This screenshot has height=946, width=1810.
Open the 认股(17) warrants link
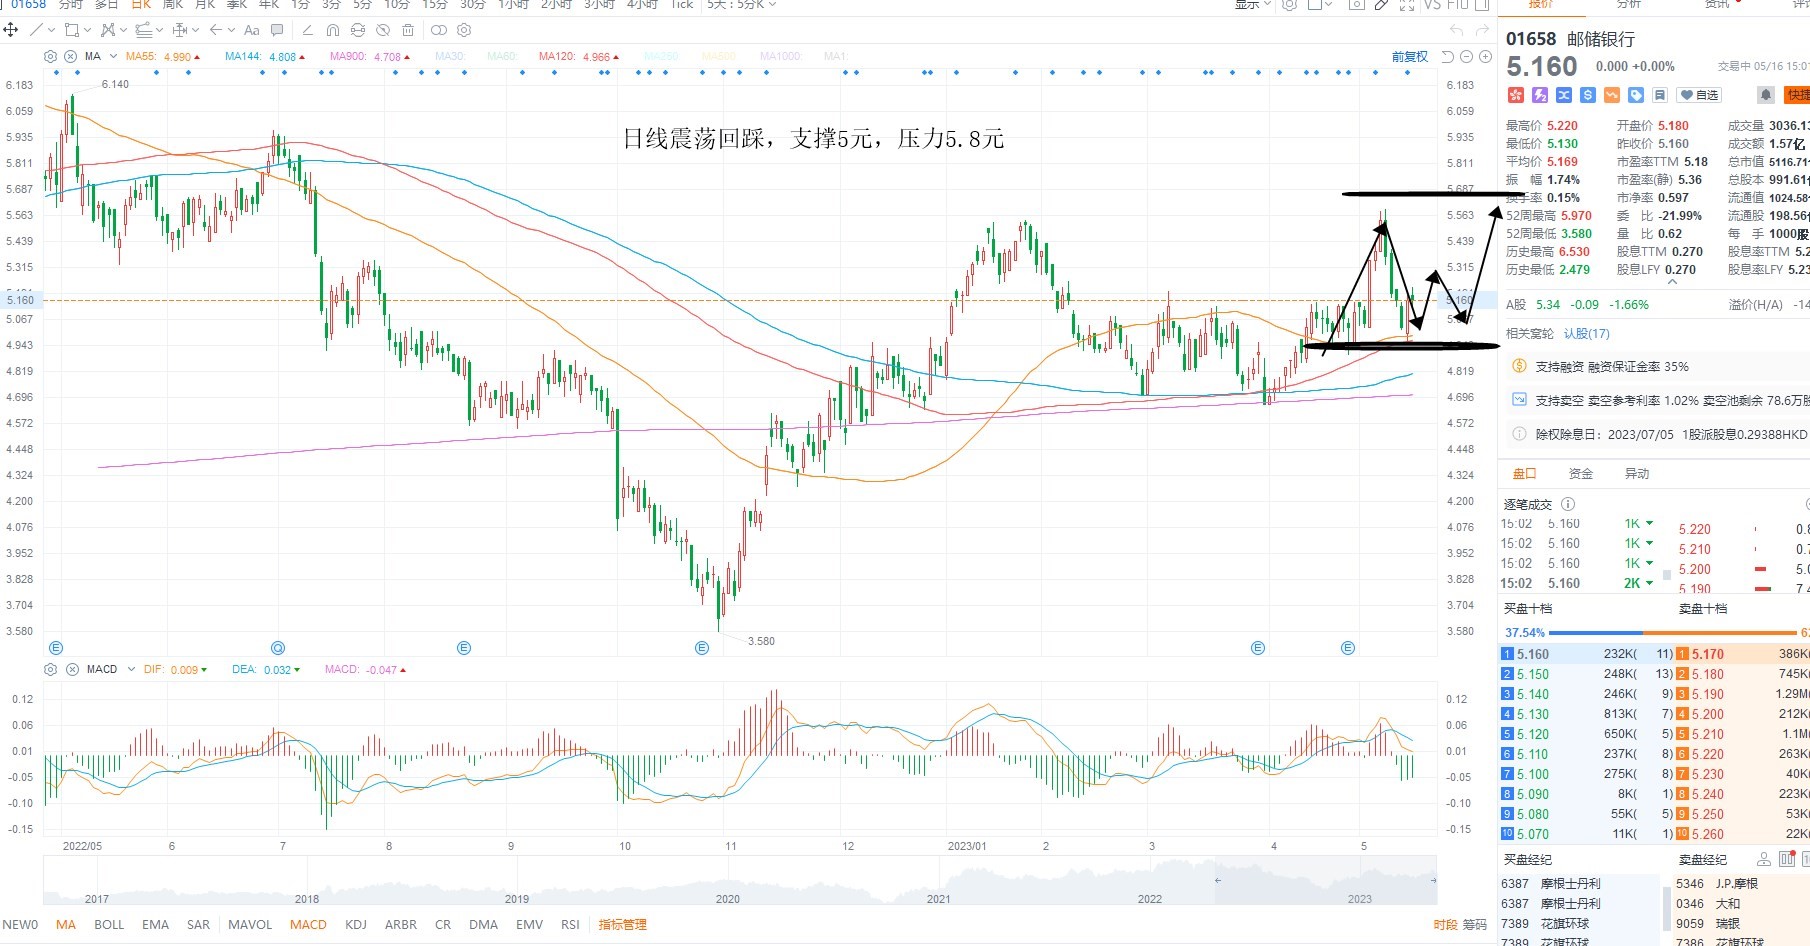pos(1587,334)
